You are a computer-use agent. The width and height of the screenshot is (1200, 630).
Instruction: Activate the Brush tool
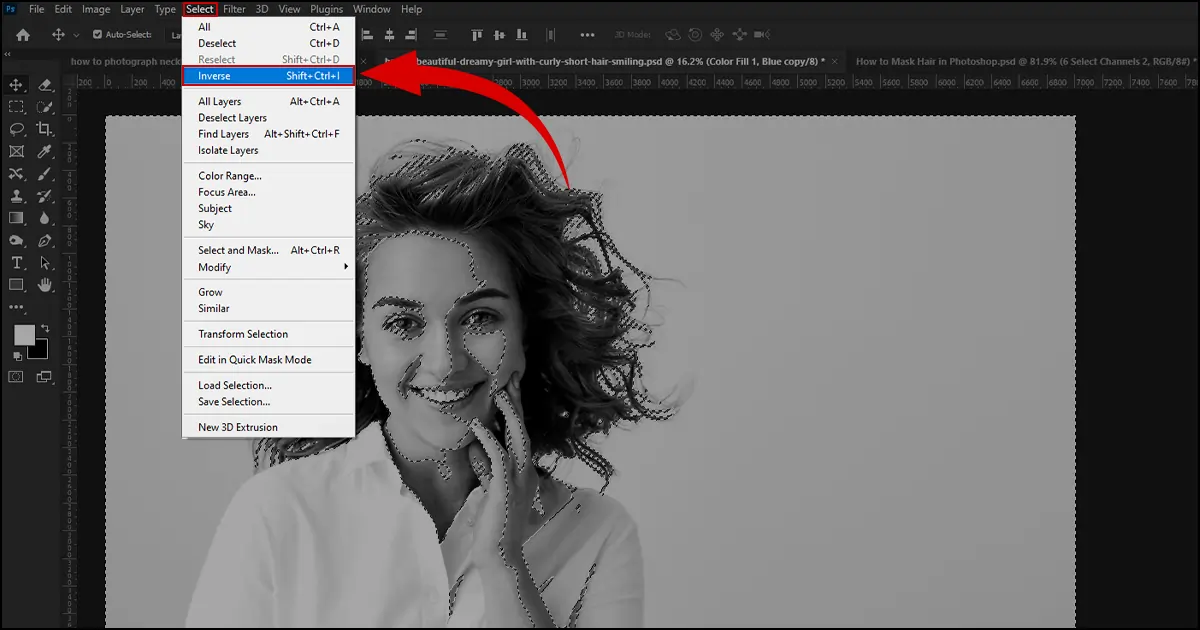pyautogui.click(x=45, y=174)
